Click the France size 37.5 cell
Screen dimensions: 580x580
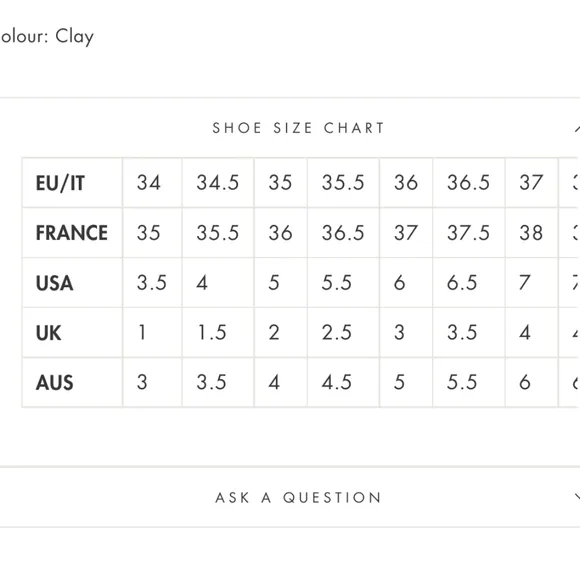(x=469, y=233)
